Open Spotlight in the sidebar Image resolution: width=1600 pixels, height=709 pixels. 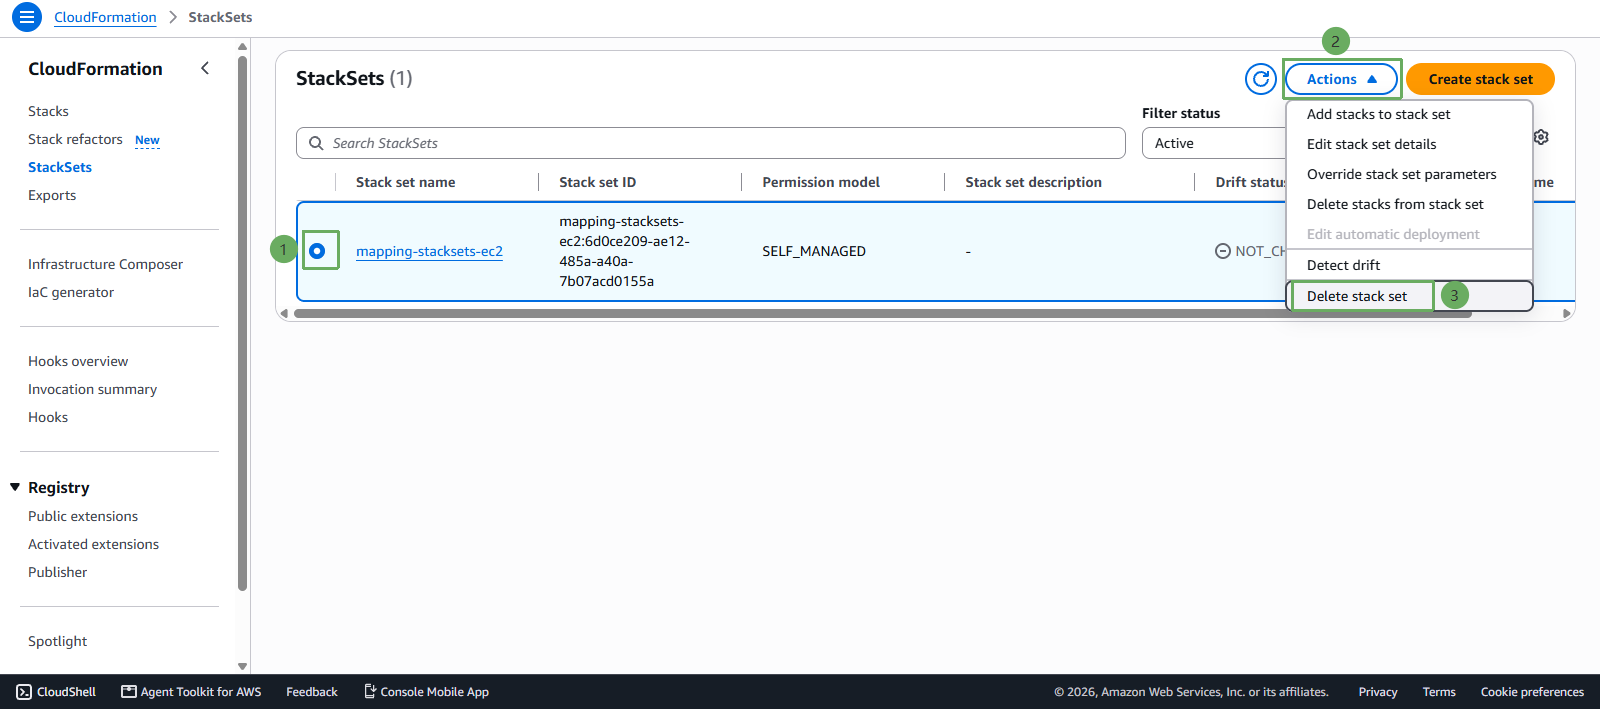(57, 641)
